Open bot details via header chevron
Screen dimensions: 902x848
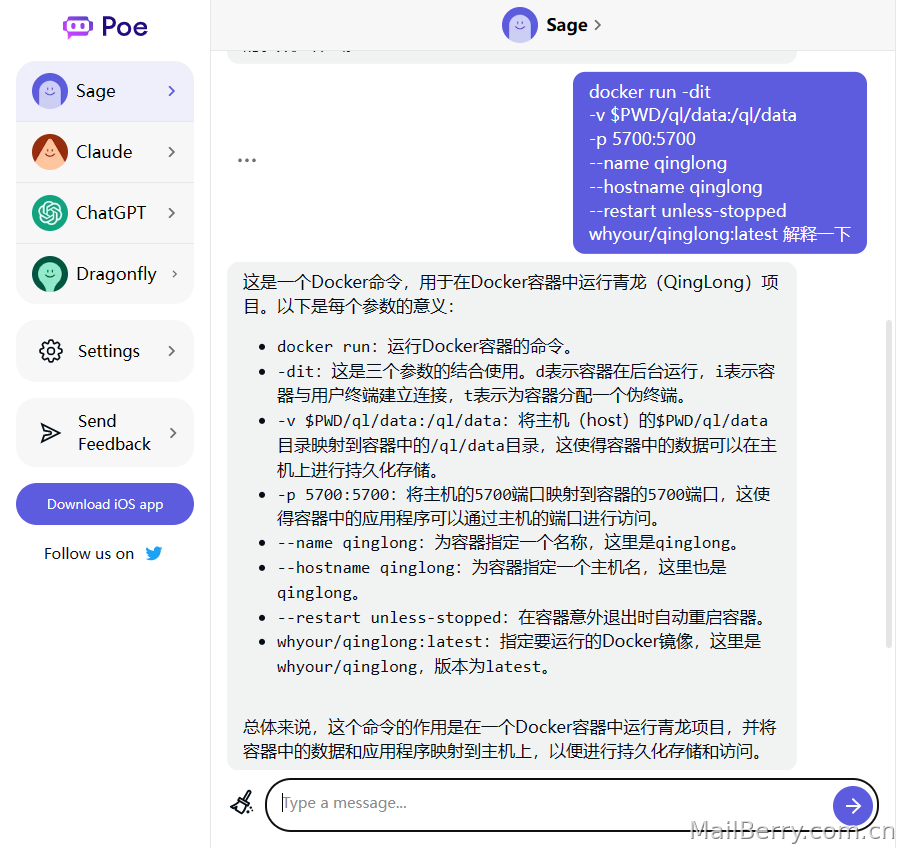point(598,25)
